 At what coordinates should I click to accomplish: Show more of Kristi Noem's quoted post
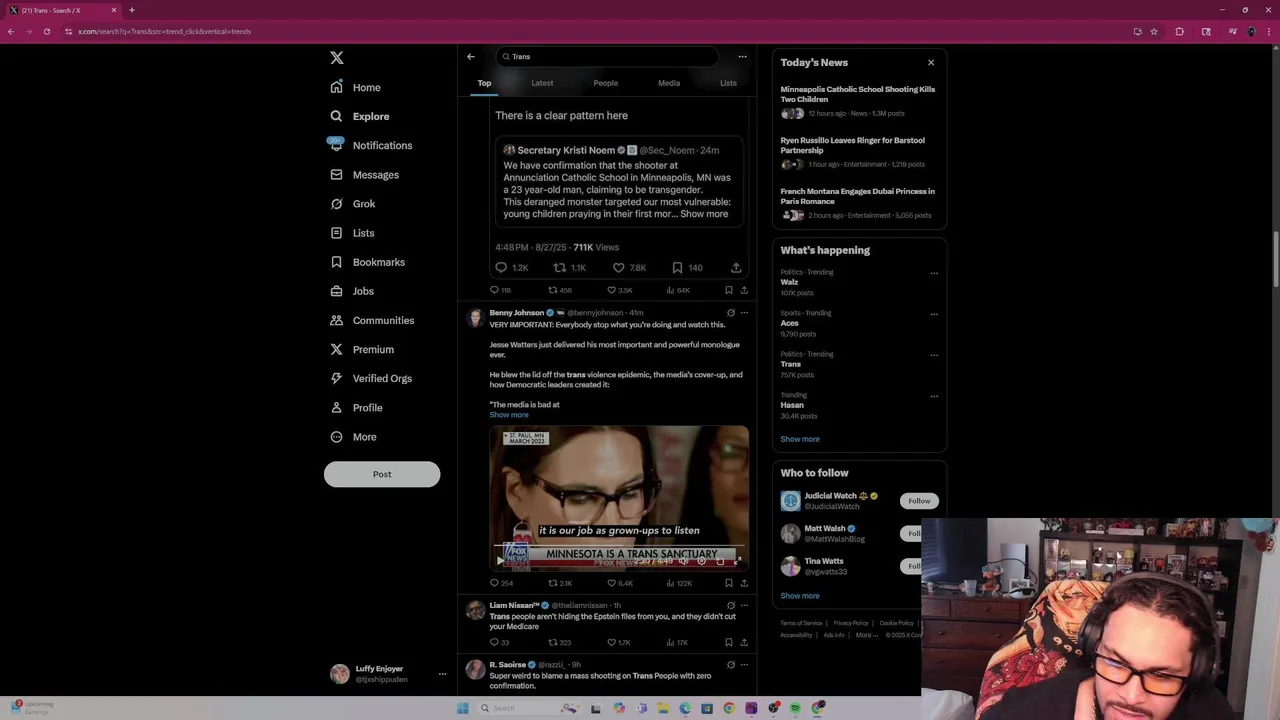[704, 214]
